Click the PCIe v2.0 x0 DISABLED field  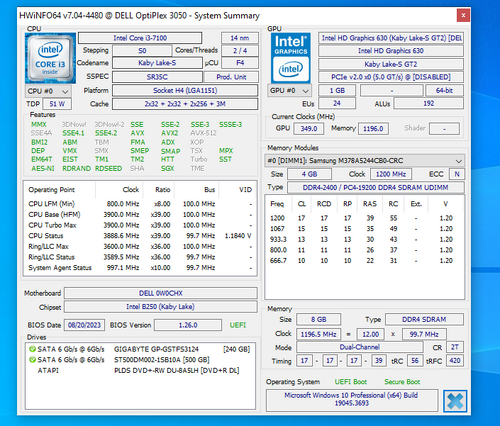coord(391,77)
